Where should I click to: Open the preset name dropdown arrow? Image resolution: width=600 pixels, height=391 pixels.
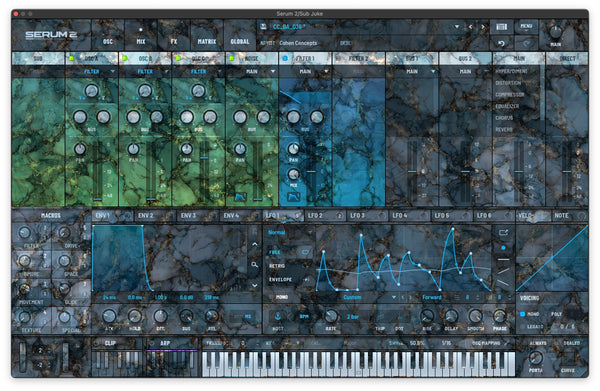tap(457, 27)
